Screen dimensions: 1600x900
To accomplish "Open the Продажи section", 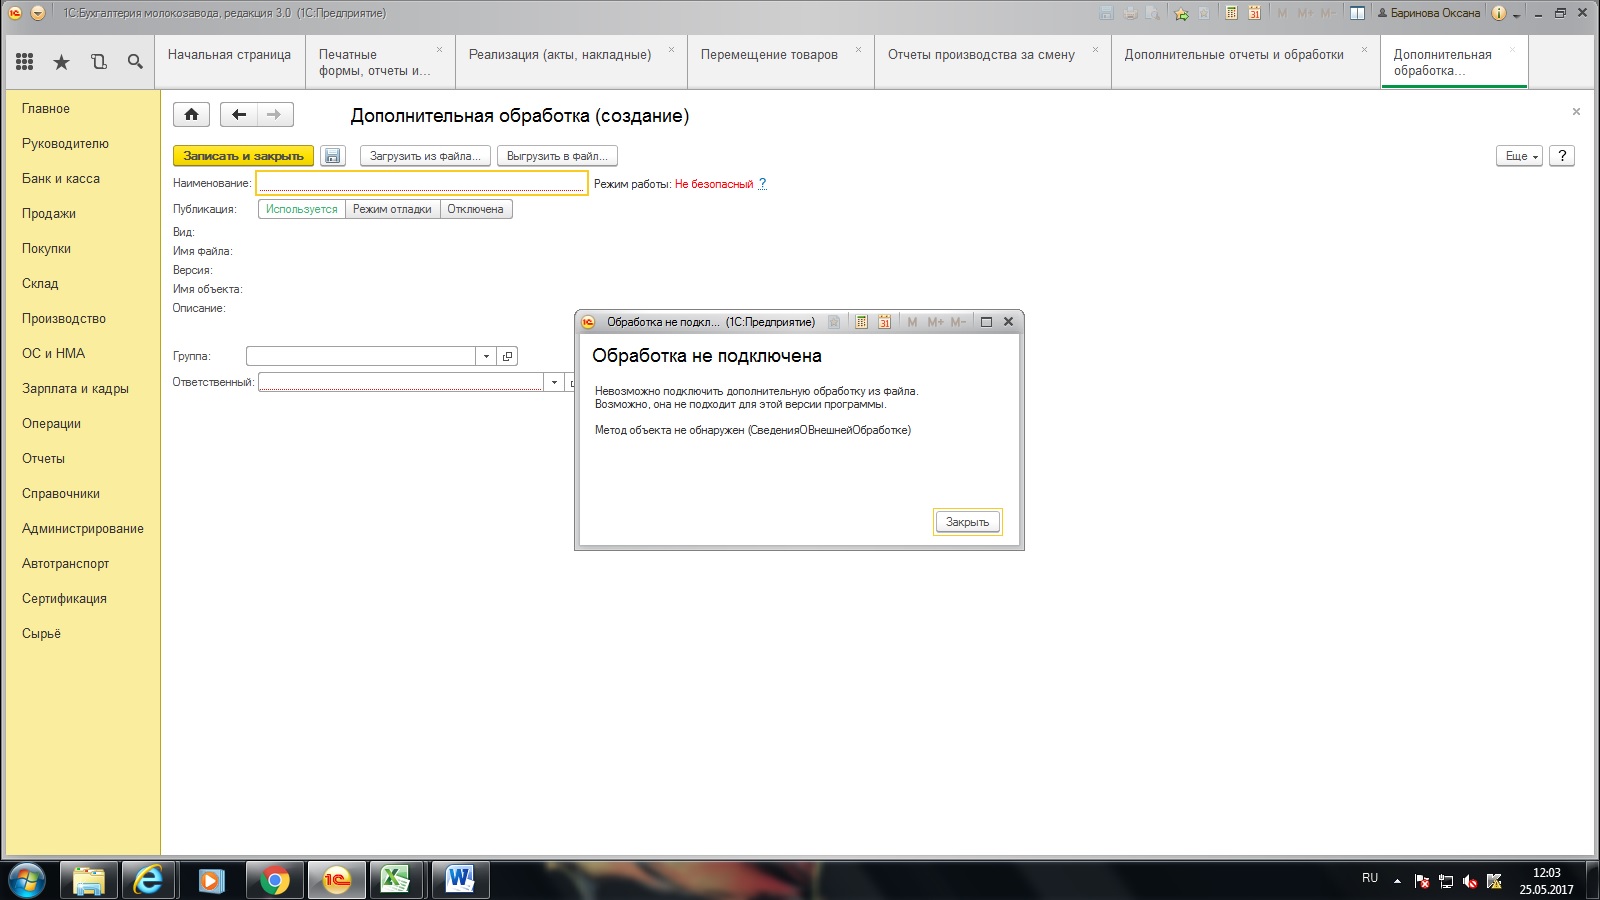I will click(49, 213).
